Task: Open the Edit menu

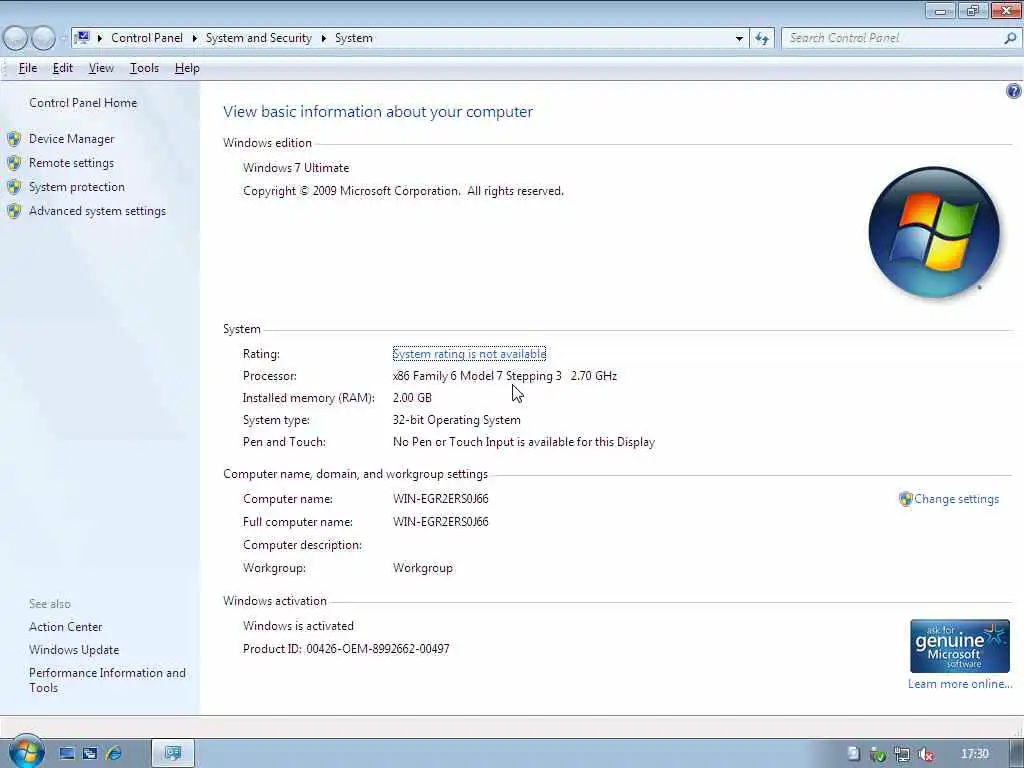Action: (x=63, y=68)
